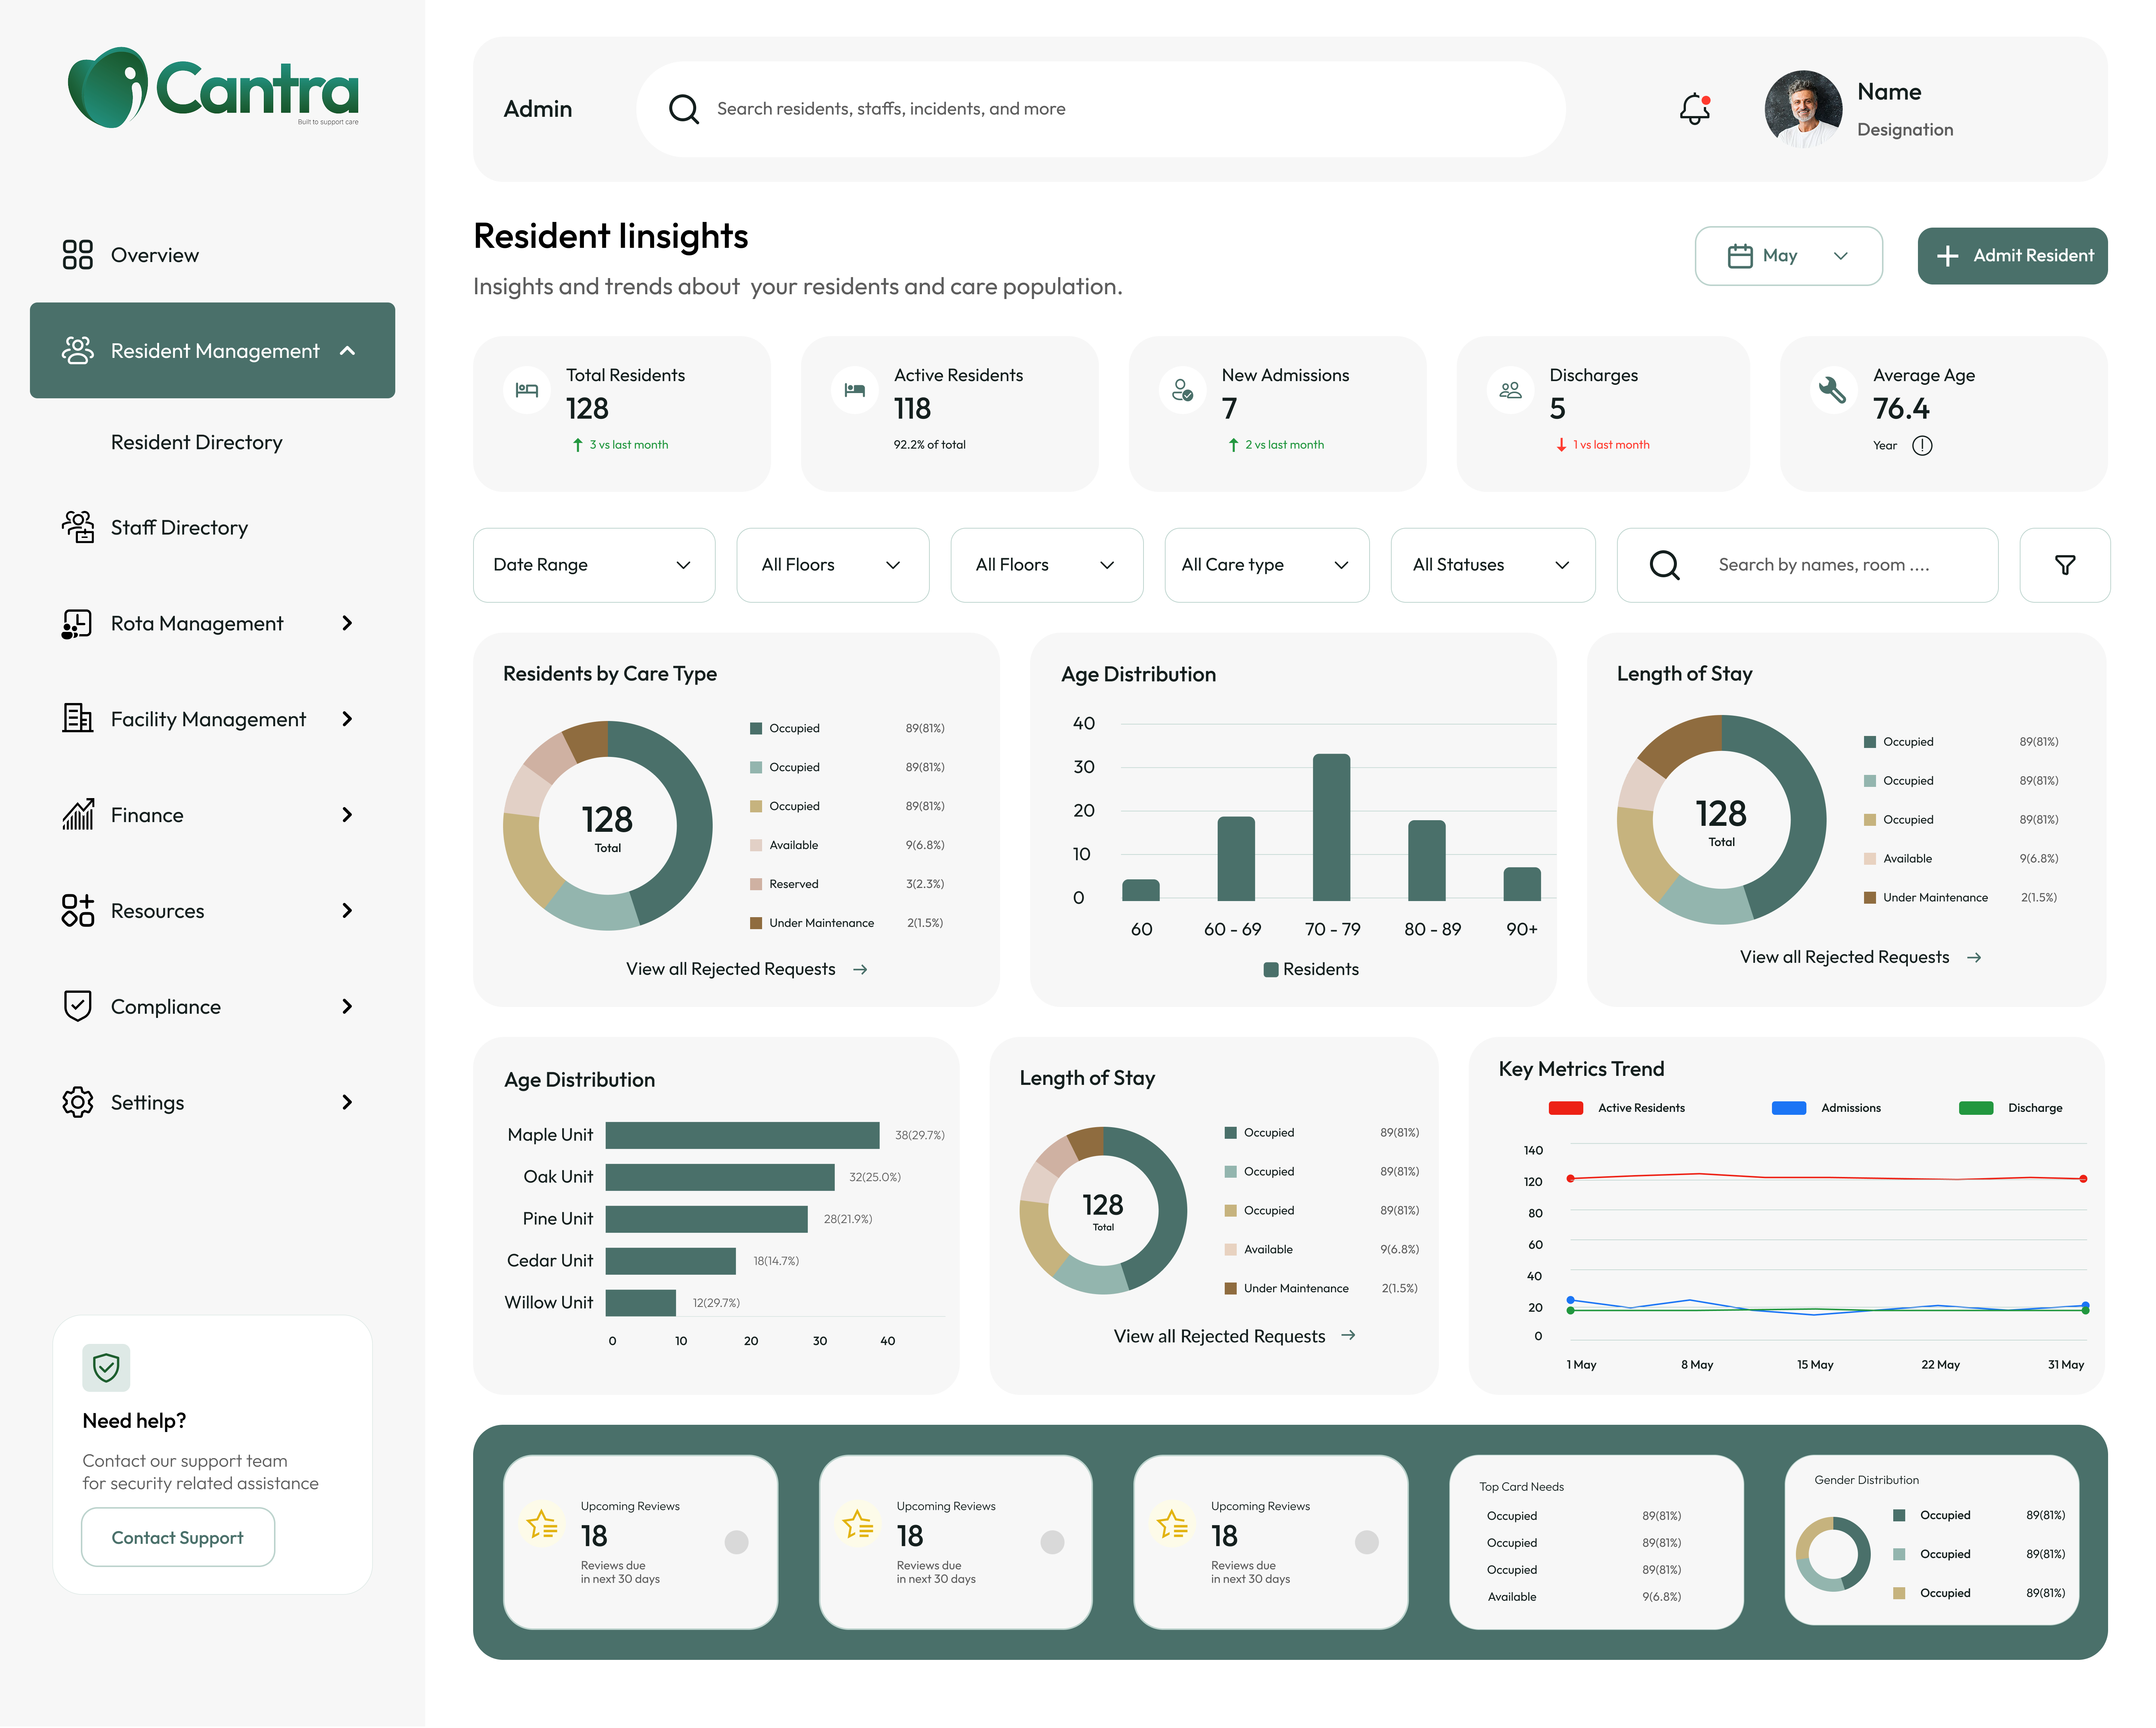
Task: Toggle the grey dot on second Upcoming Reviews card
Action: tap(1052, 1542)
